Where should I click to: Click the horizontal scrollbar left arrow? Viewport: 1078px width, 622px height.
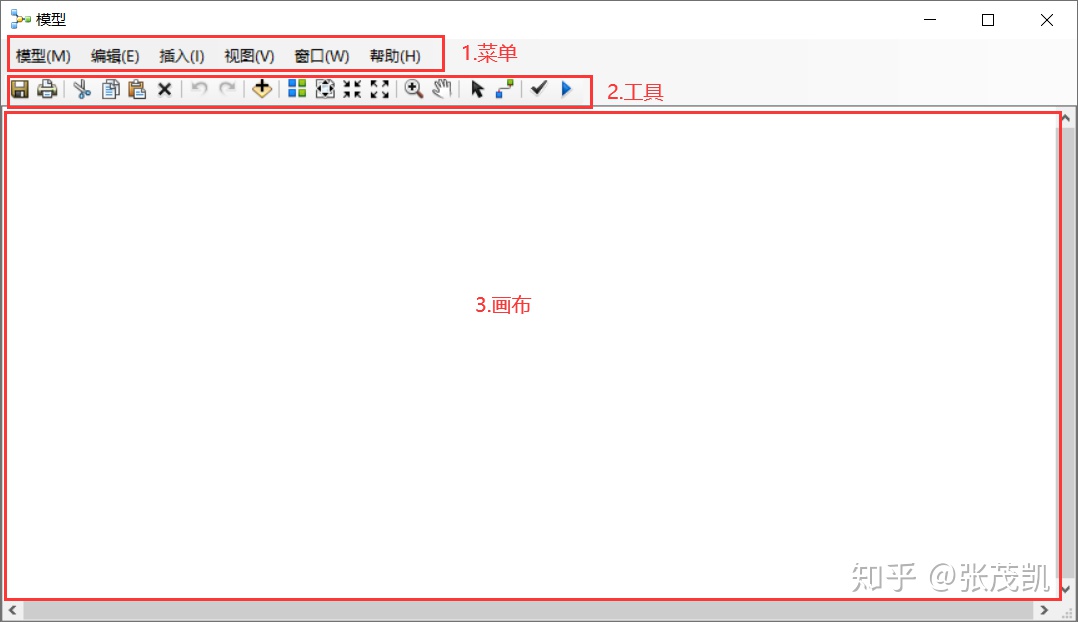click(12, 610)
